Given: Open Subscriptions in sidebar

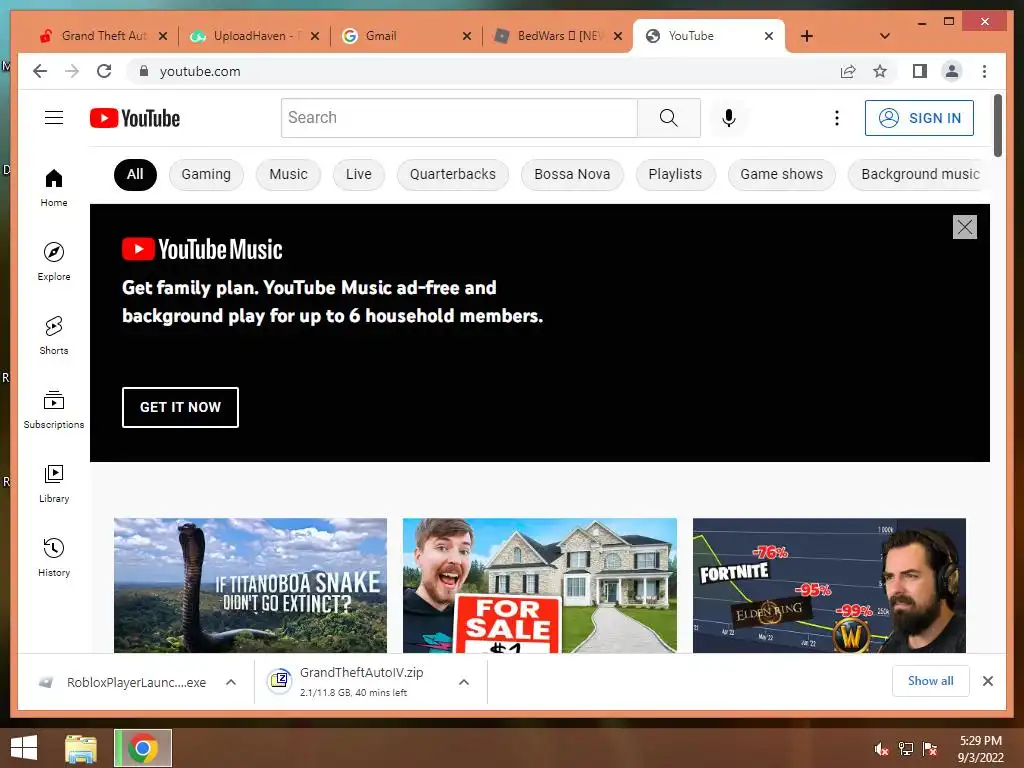Looking at the screenshot, I should pyautogui.click(x=54, y=409).
